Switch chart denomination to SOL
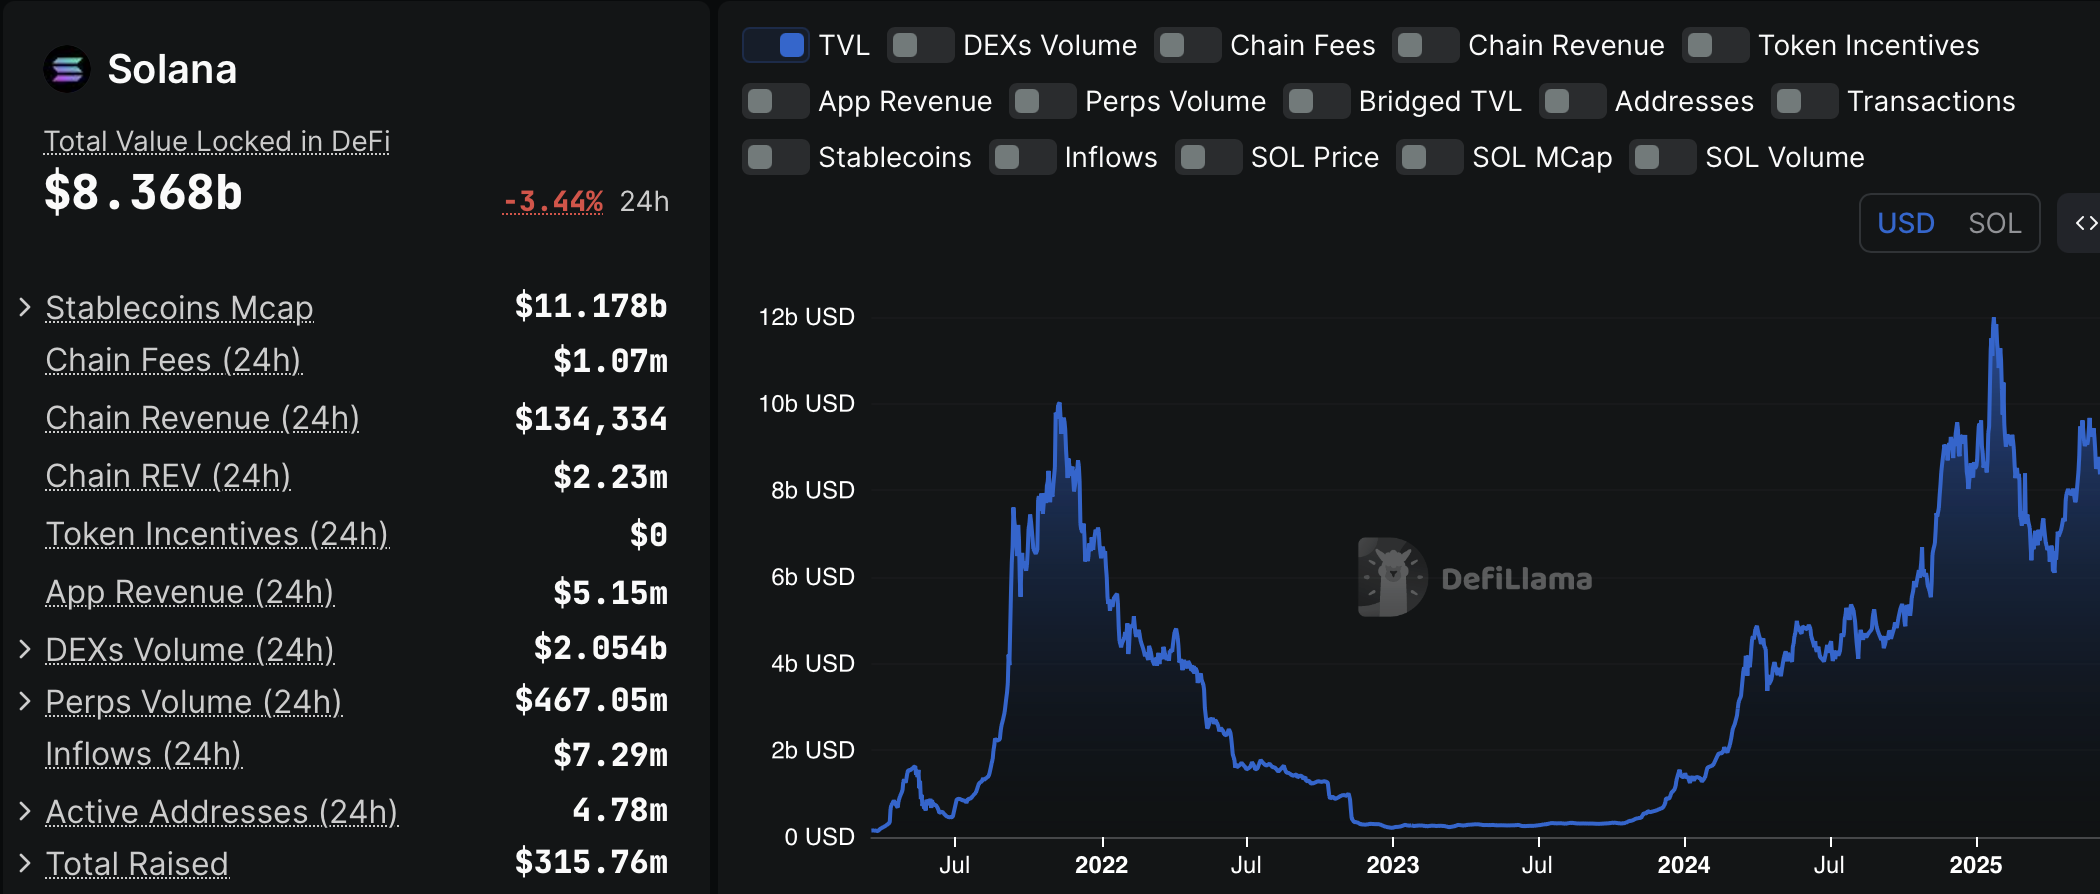Viewport: 2100px width, 894px height. click(x=1996, y=223)
